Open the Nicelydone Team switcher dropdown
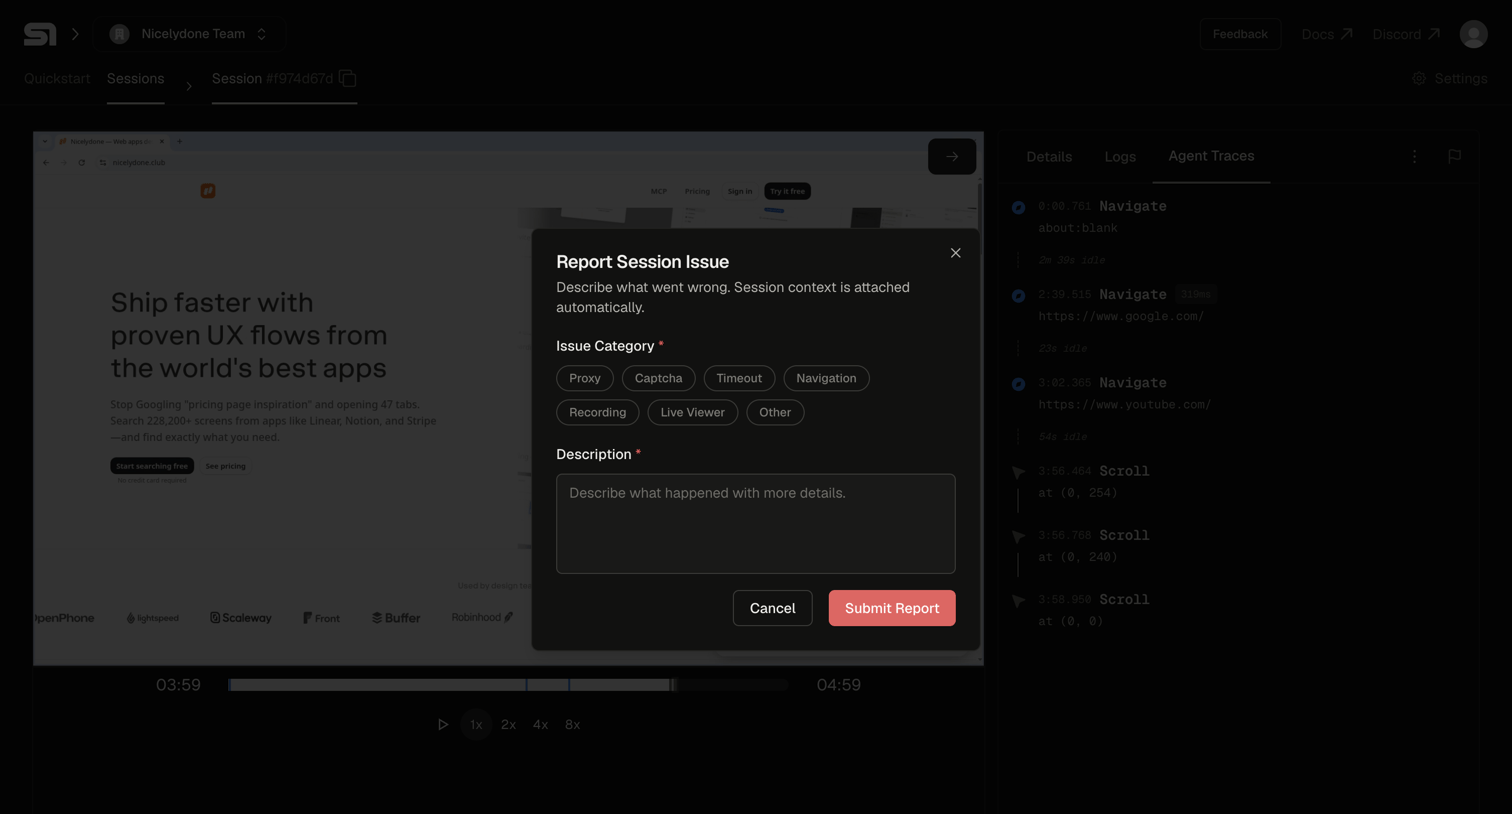1512x814 pixels. click(x=190, y=34)
